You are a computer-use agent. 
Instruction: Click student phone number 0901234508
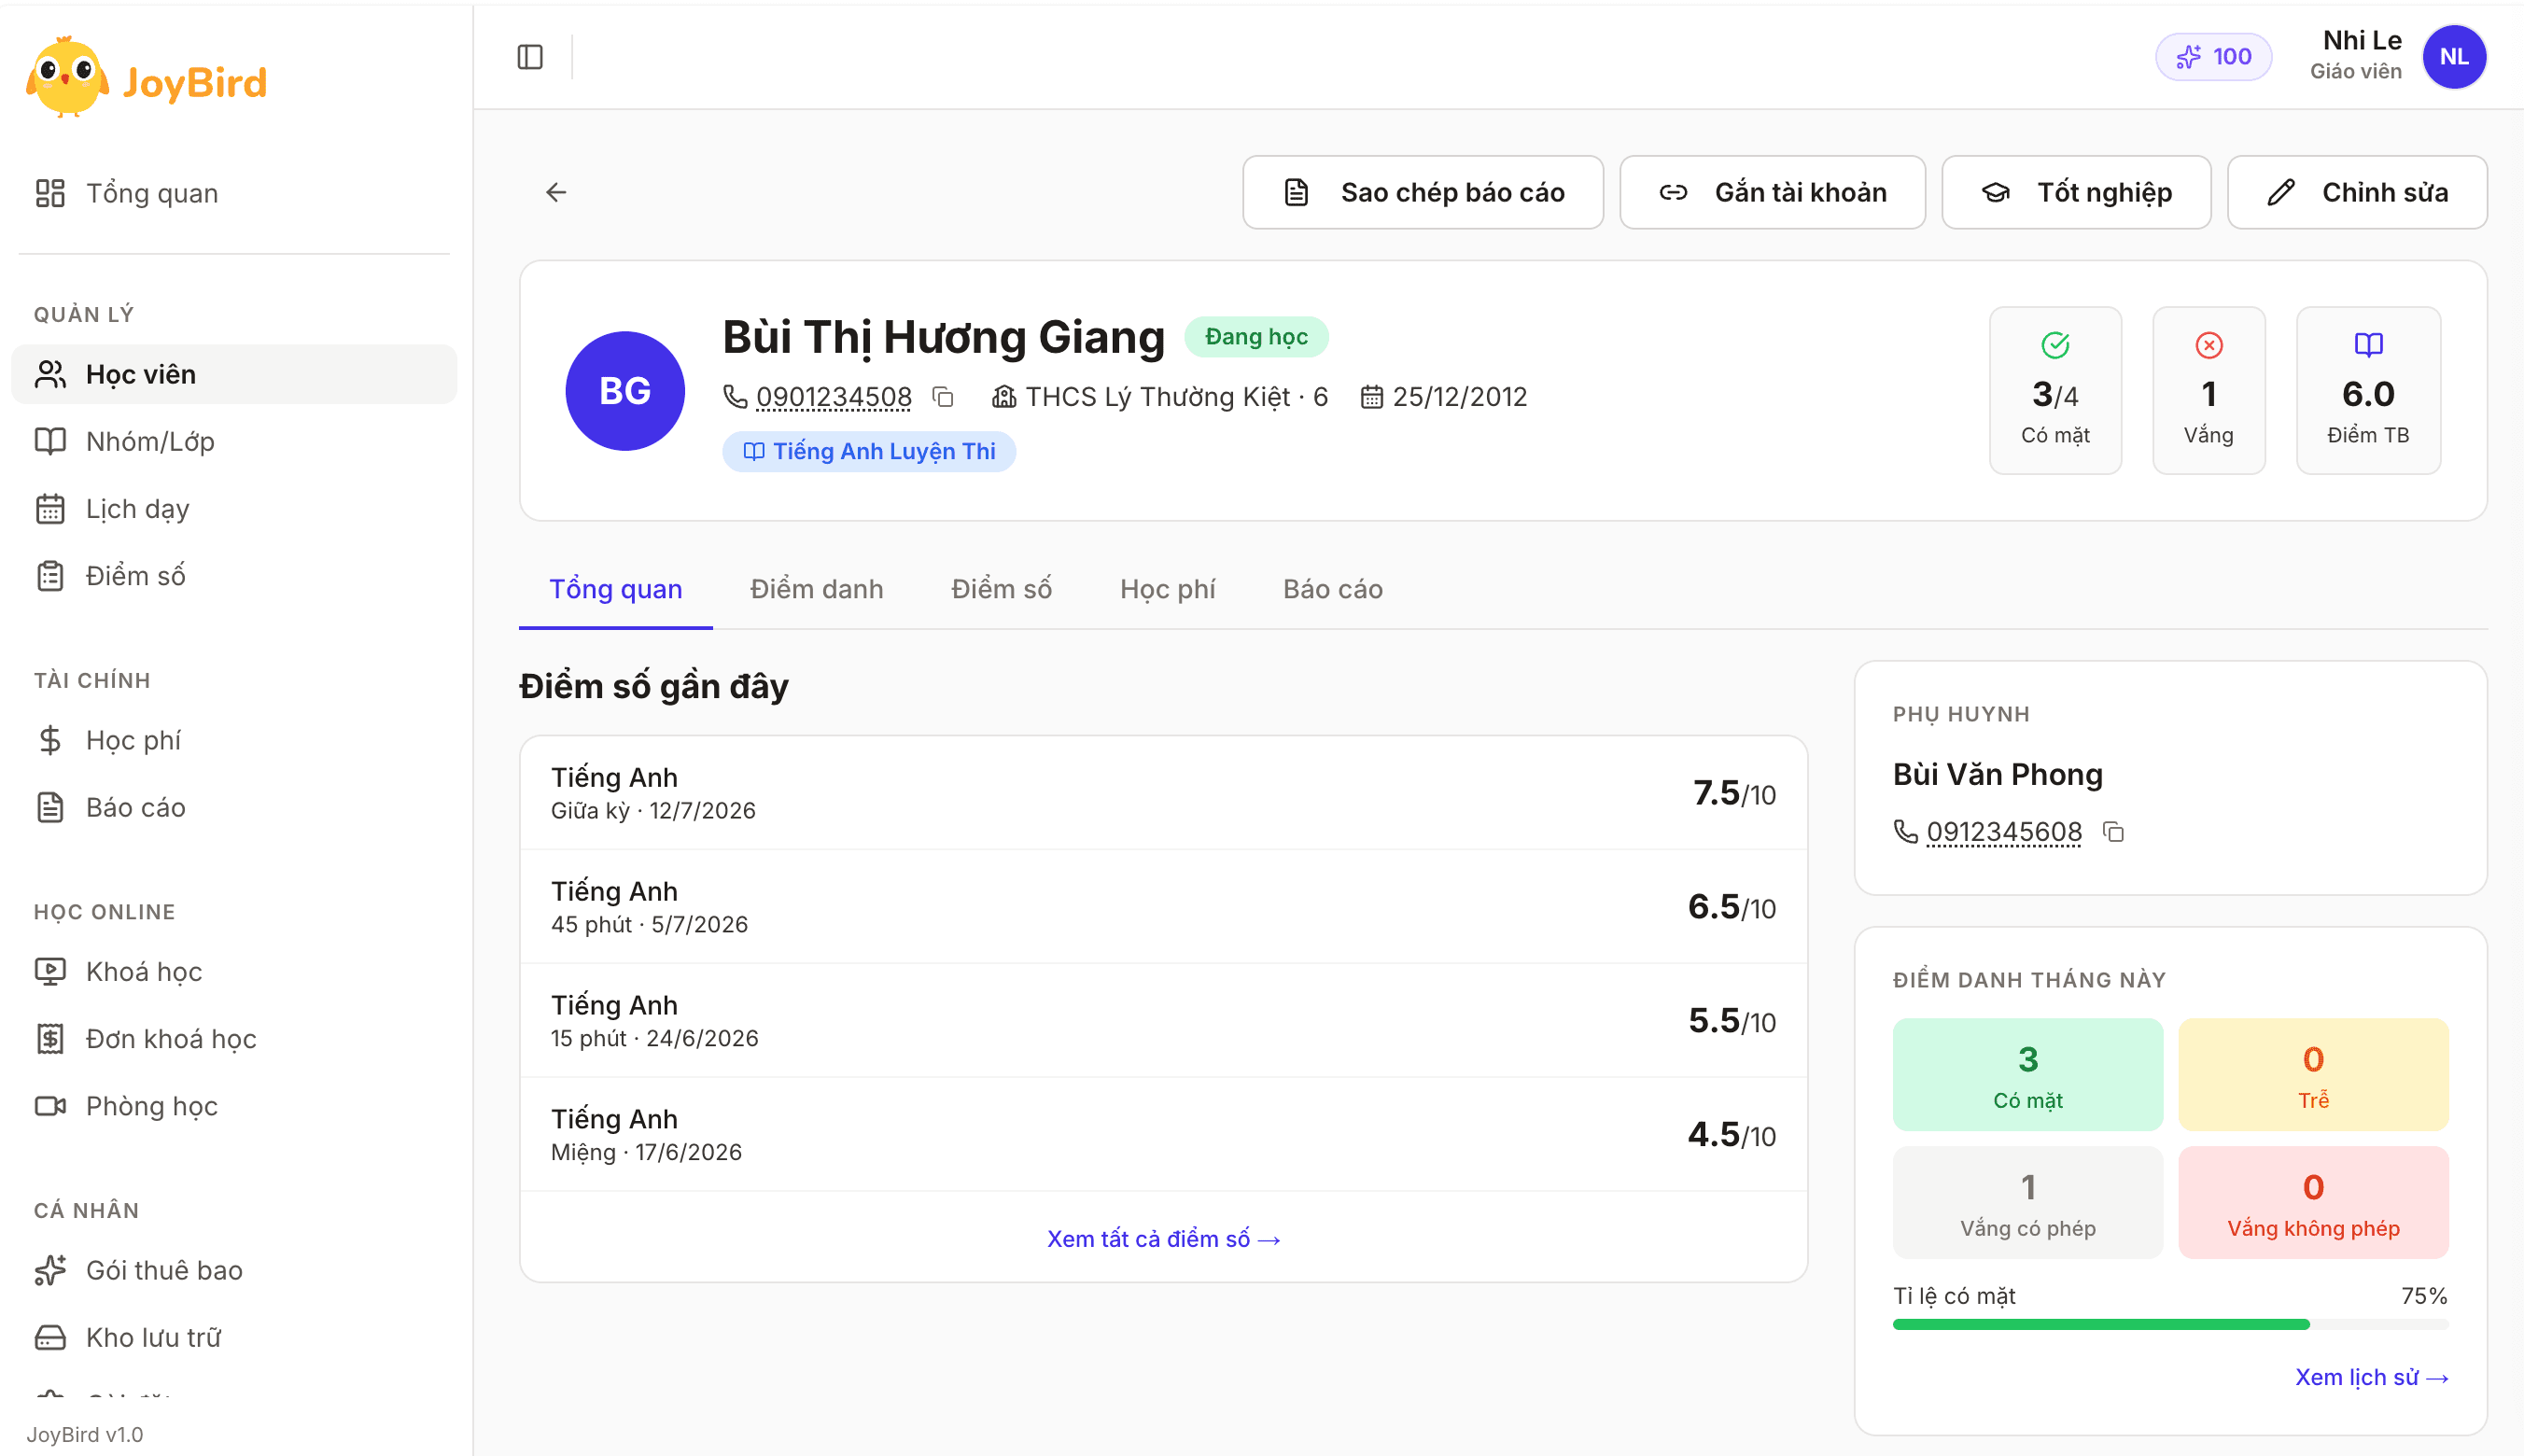pos(833,397)
